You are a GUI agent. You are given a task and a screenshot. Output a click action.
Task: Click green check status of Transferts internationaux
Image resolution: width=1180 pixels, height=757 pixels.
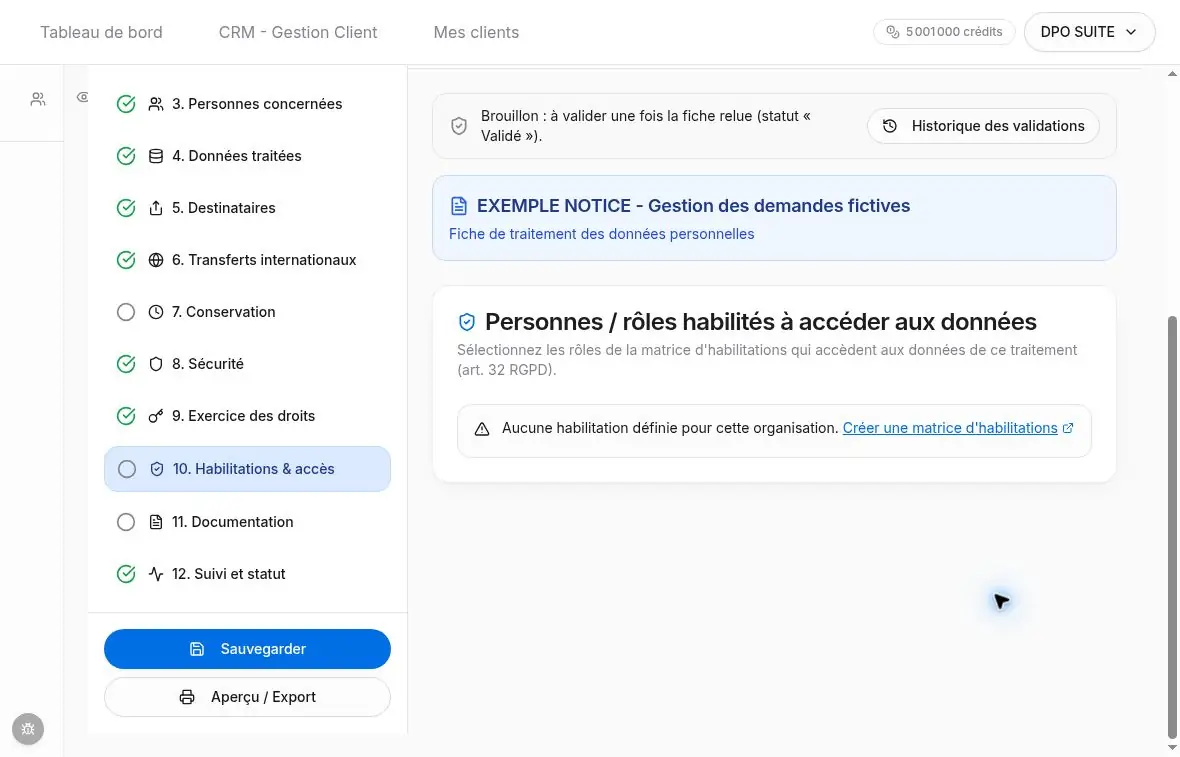pos(126,260)
